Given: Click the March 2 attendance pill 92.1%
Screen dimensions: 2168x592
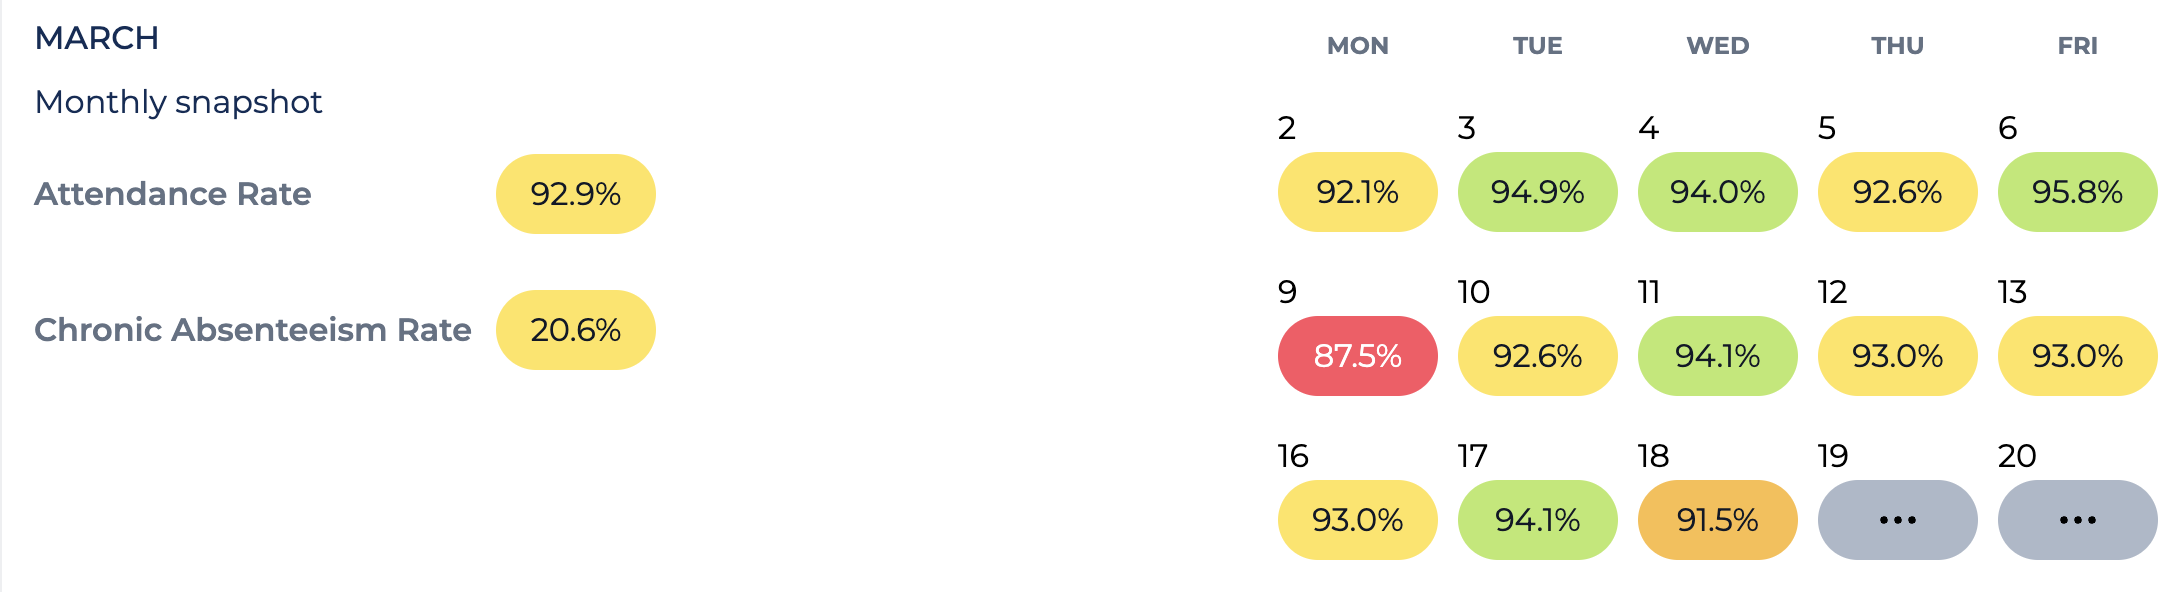Looking at the screenshot, I should [x=1357, y=192].
